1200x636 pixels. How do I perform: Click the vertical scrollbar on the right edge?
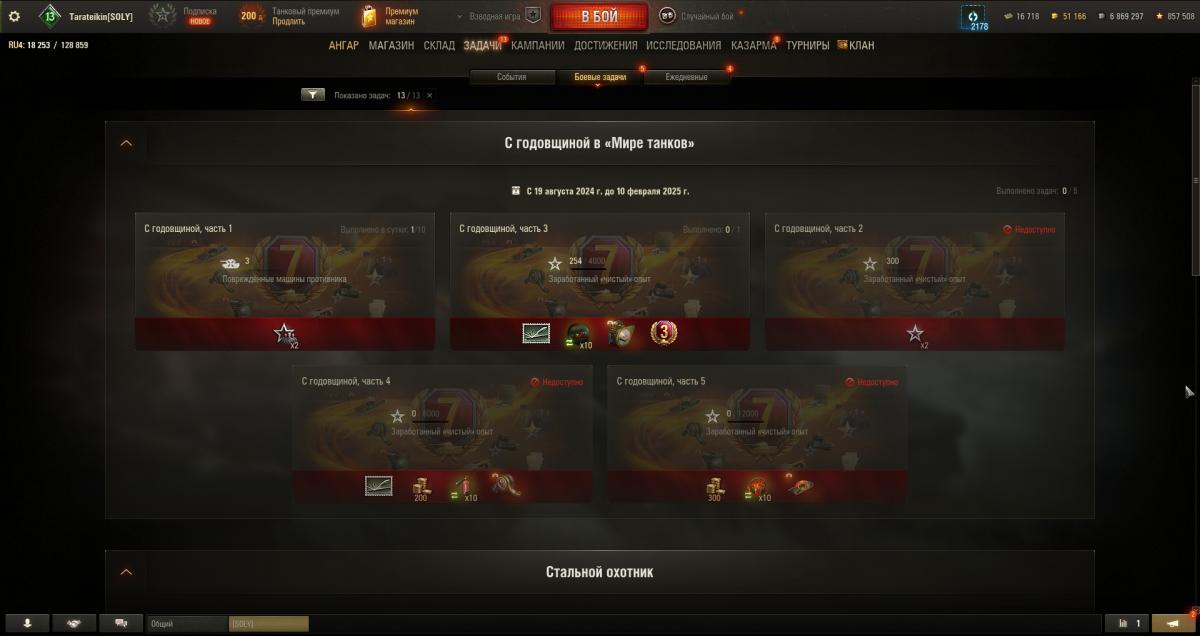tap(1196, 180)
